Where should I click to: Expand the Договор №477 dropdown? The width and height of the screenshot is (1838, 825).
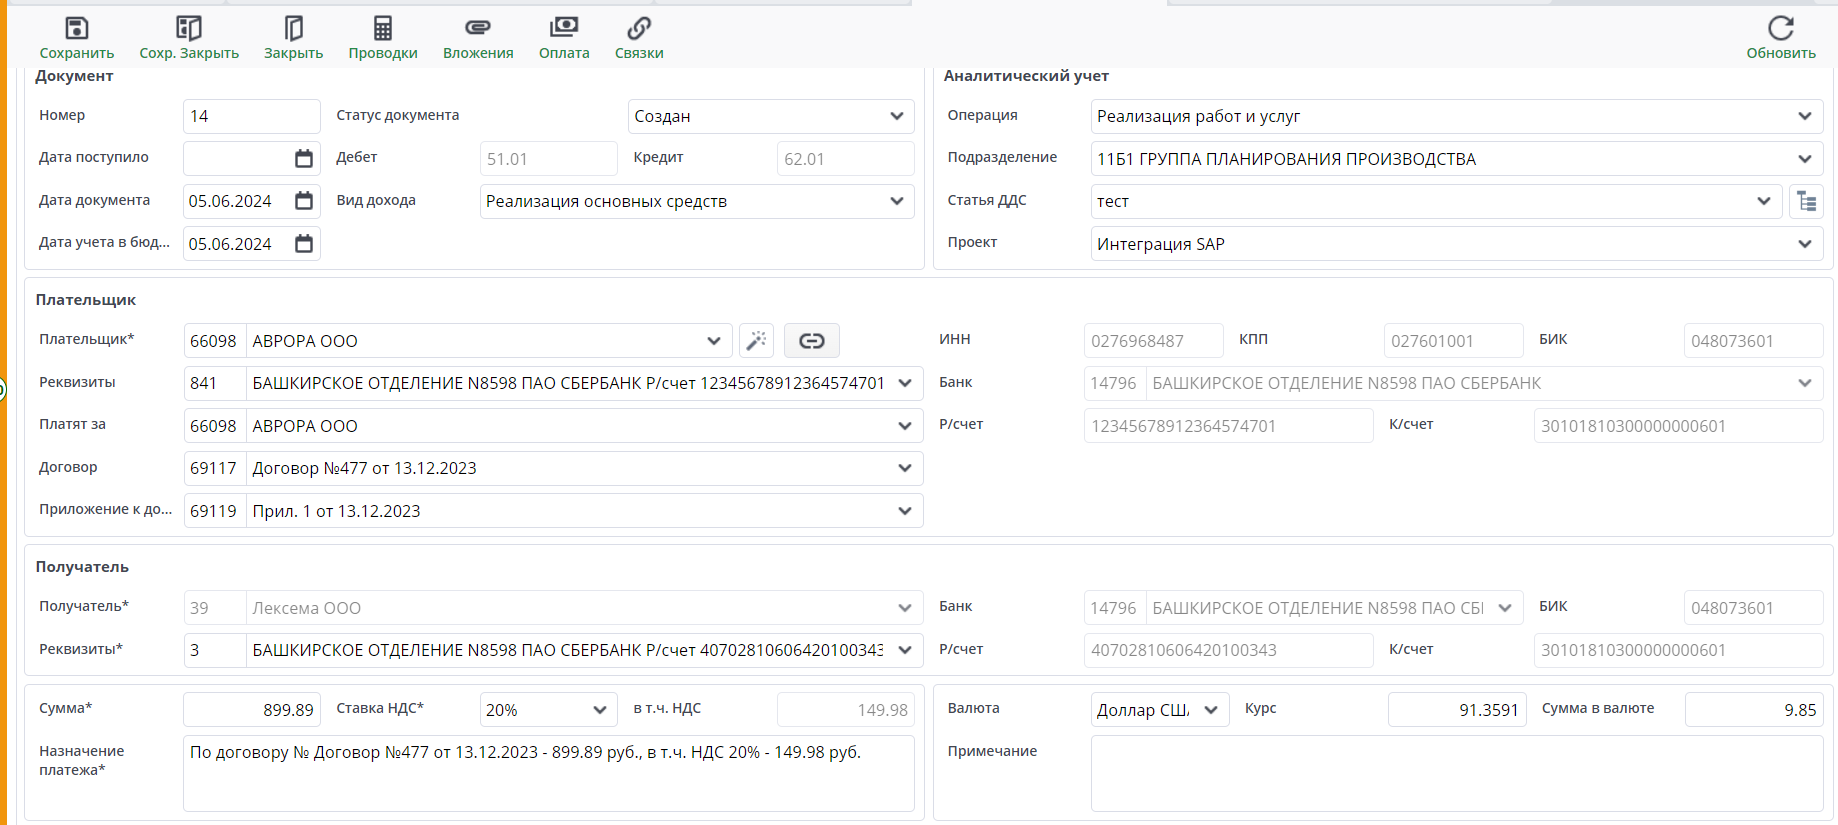904,468
